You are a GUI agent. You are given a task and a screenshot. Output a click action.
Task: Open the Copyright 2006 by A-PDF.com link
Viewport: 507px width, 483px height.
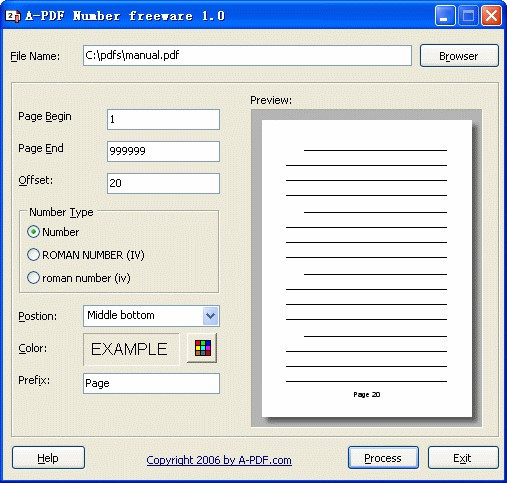[219, 460]
